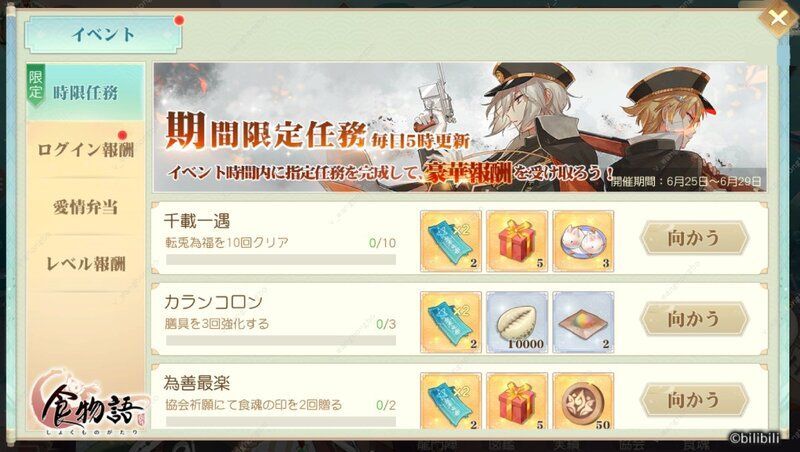Go to 千載一遇 mission via 向かう button
Viewport: 800px width, 452px height.
tap(694, 238)
